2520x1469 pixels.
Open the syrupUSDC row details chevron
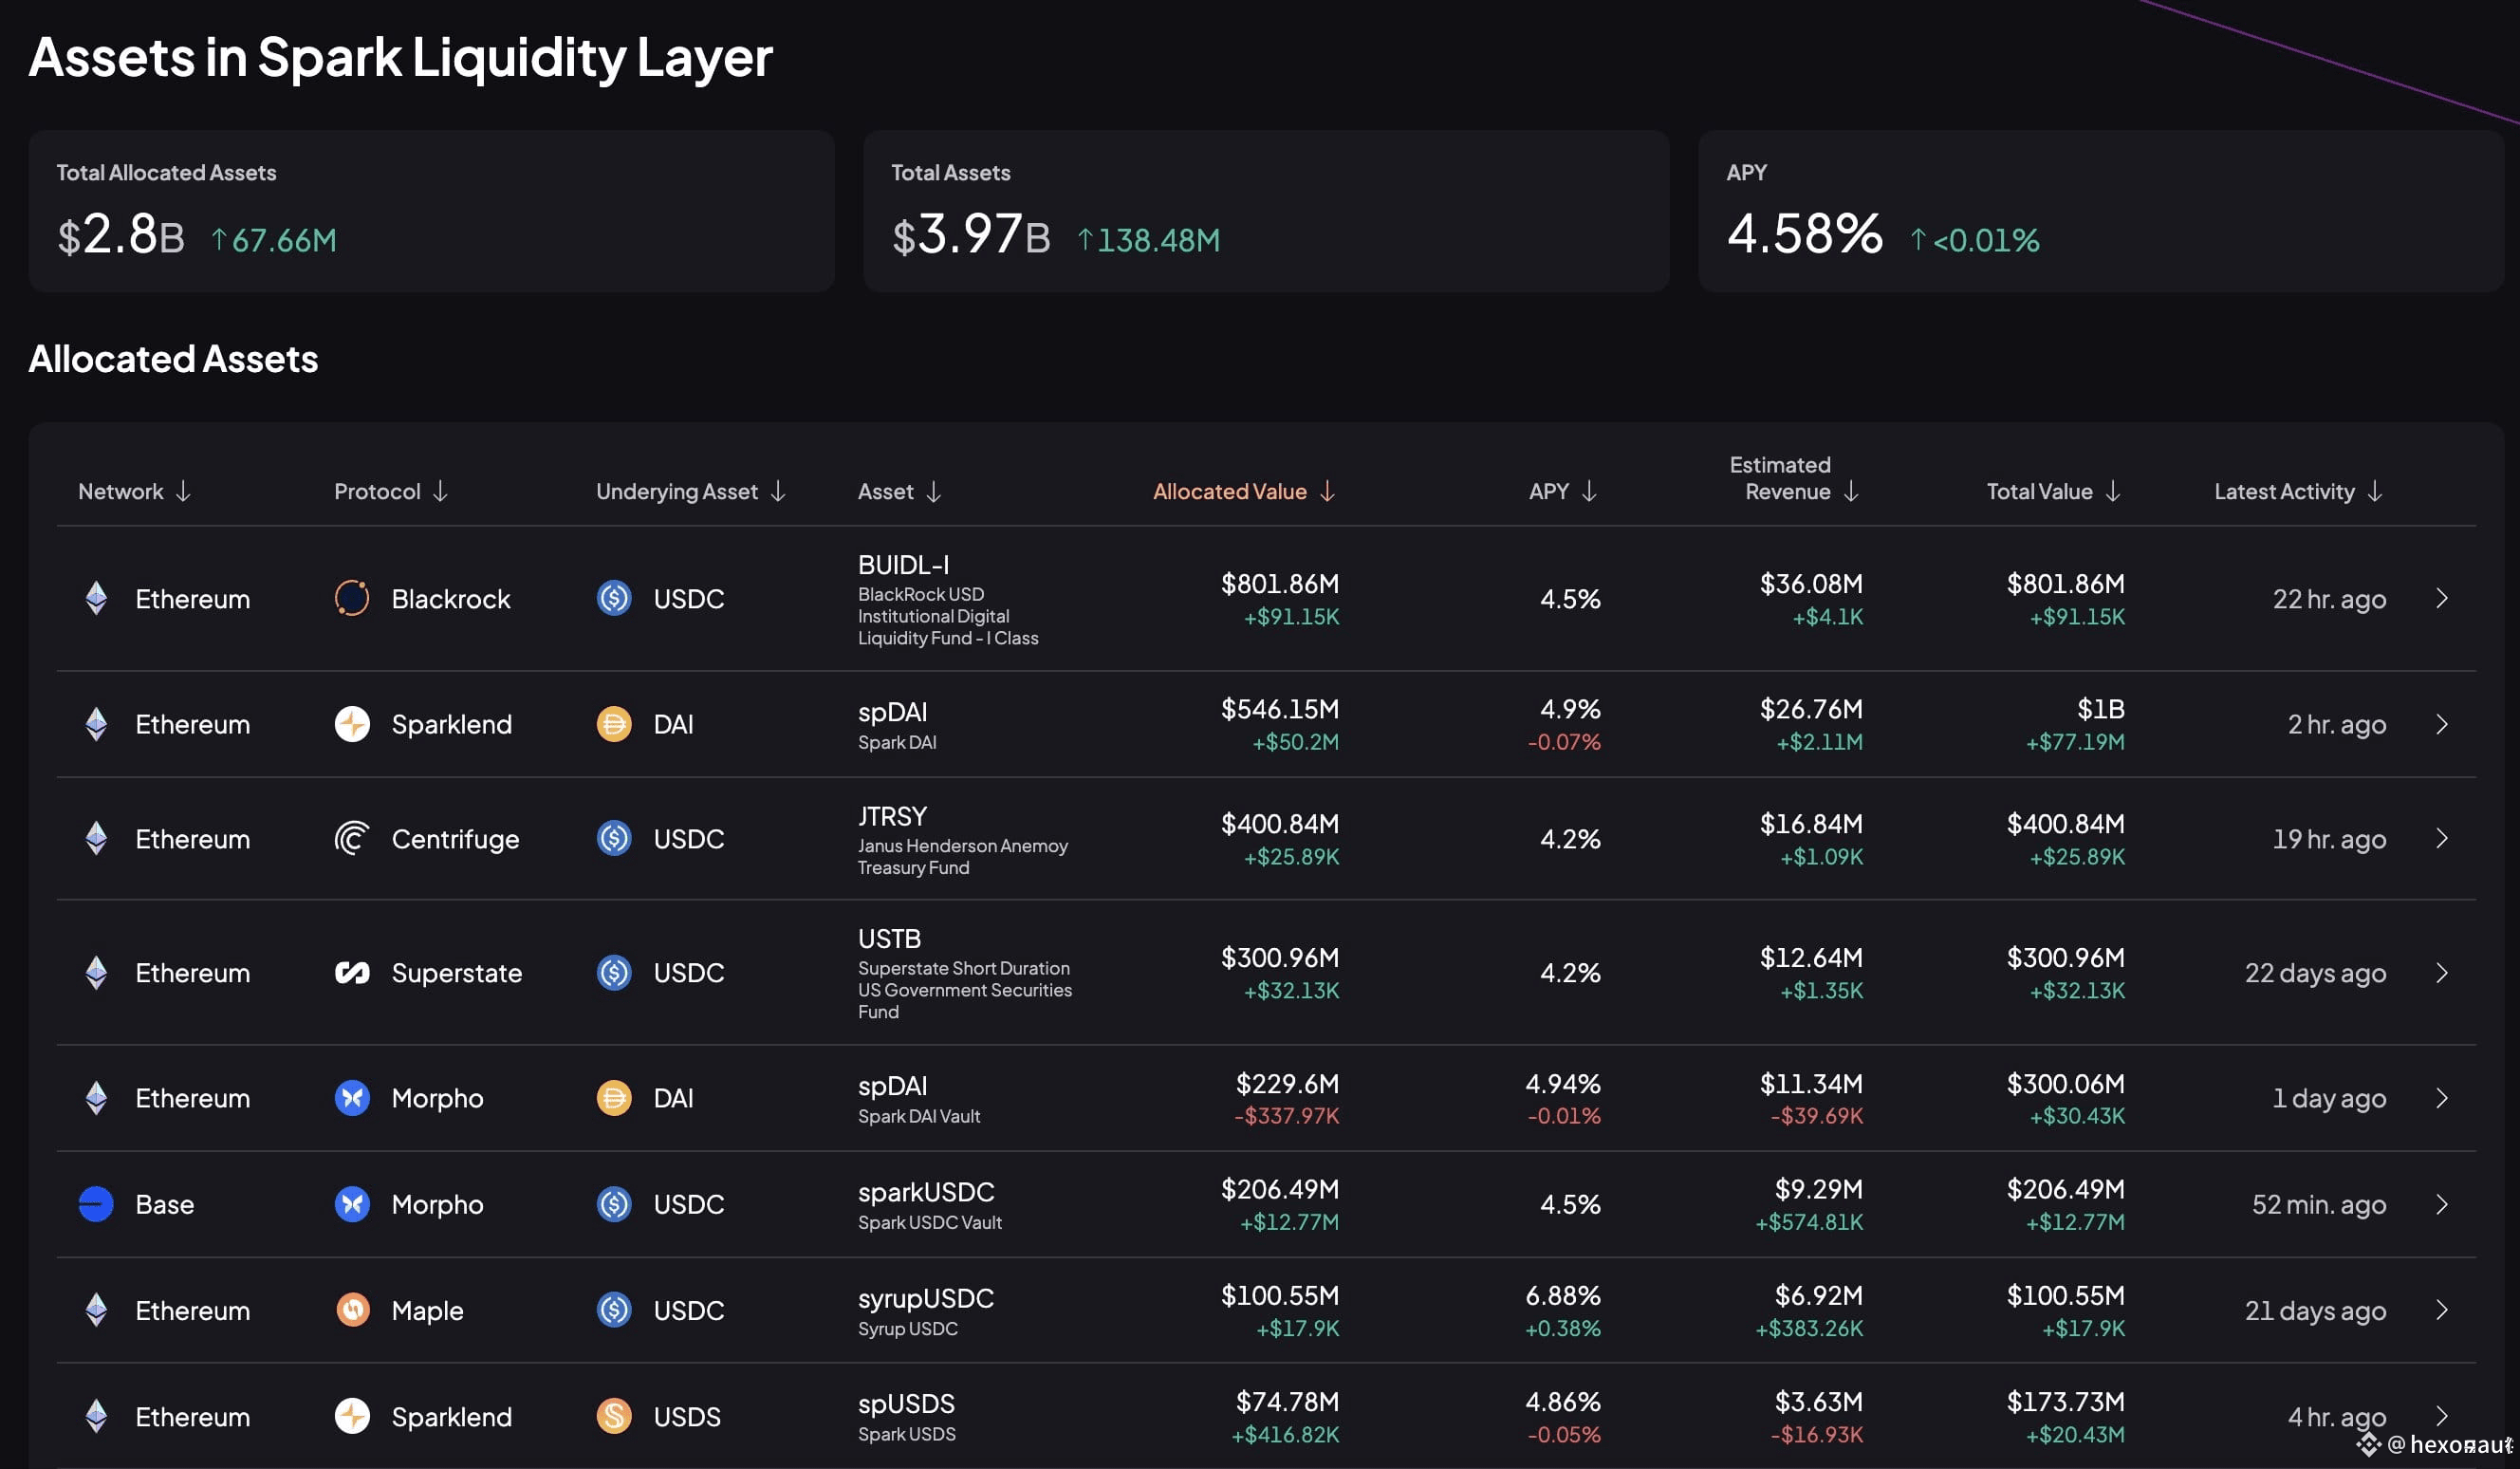pyautogui.click(x=2441, y=1310)
